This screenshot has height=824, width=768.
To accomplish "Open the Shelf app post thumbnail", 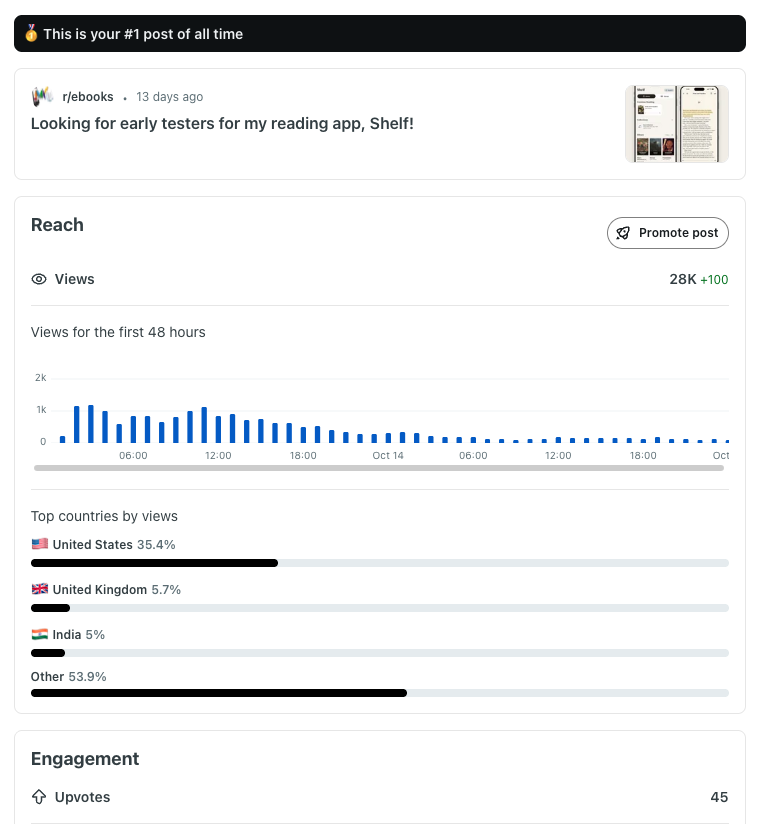I will click(x=677, y=124).
